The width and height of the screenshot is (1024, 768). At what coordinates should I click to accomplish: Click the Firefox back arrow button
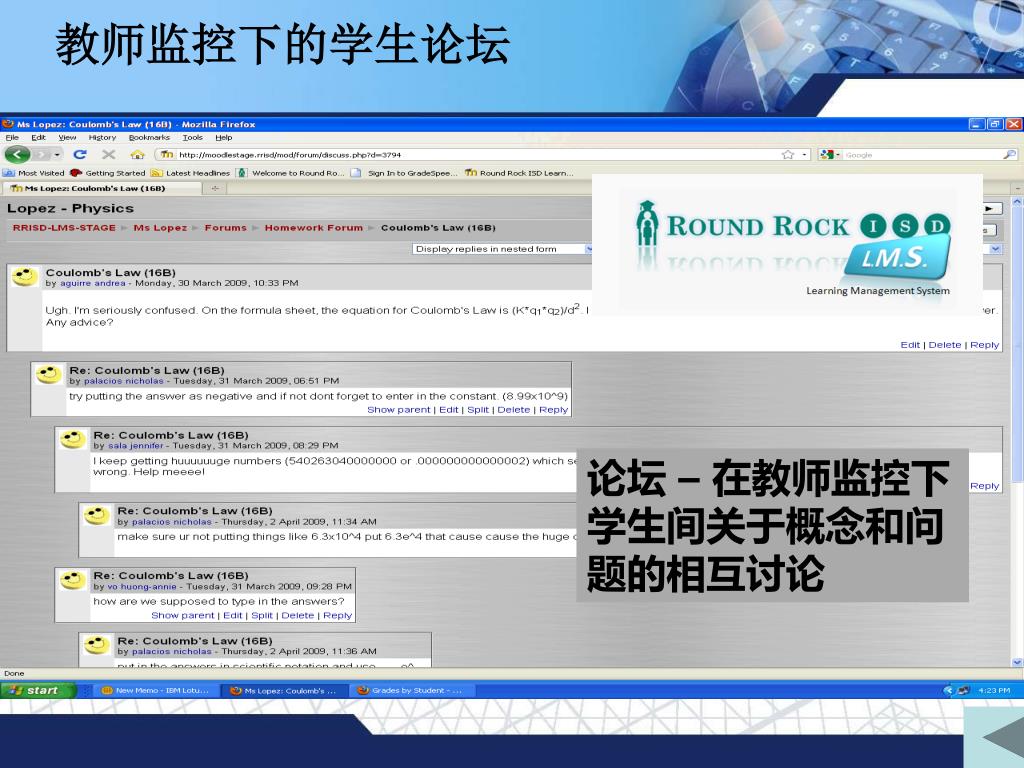pyautogui.click(x=18, y=155)
